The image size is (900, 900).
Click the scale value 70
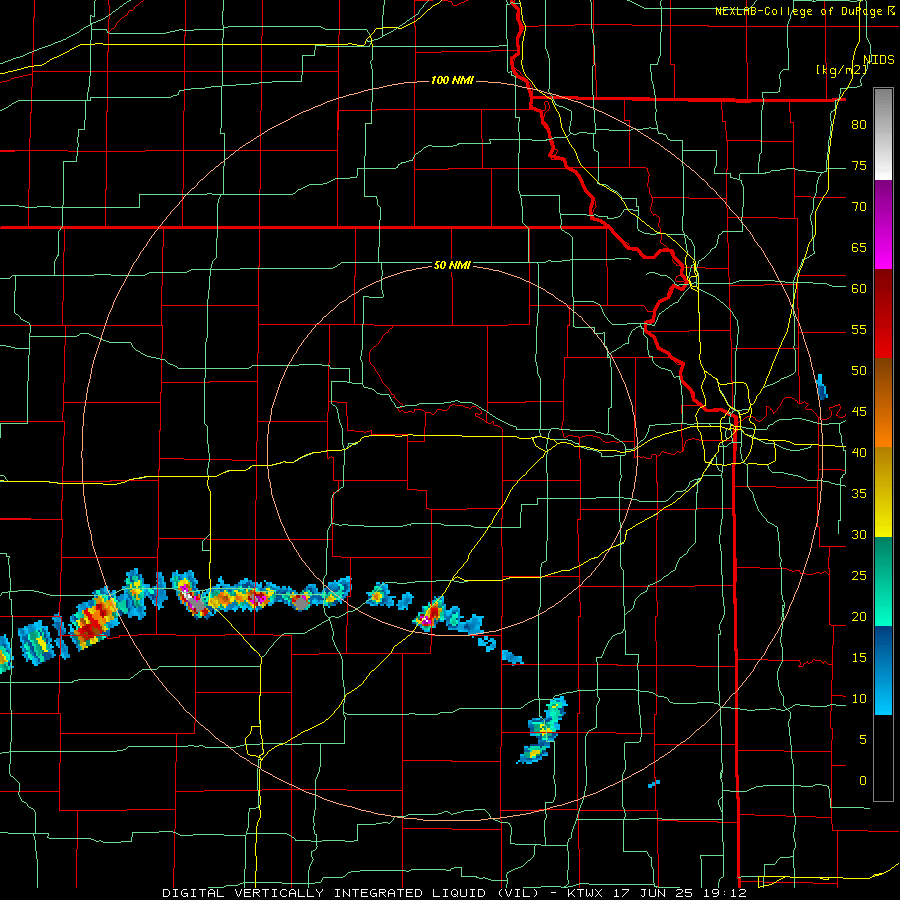pyautogui.click(x=859, y=207)
